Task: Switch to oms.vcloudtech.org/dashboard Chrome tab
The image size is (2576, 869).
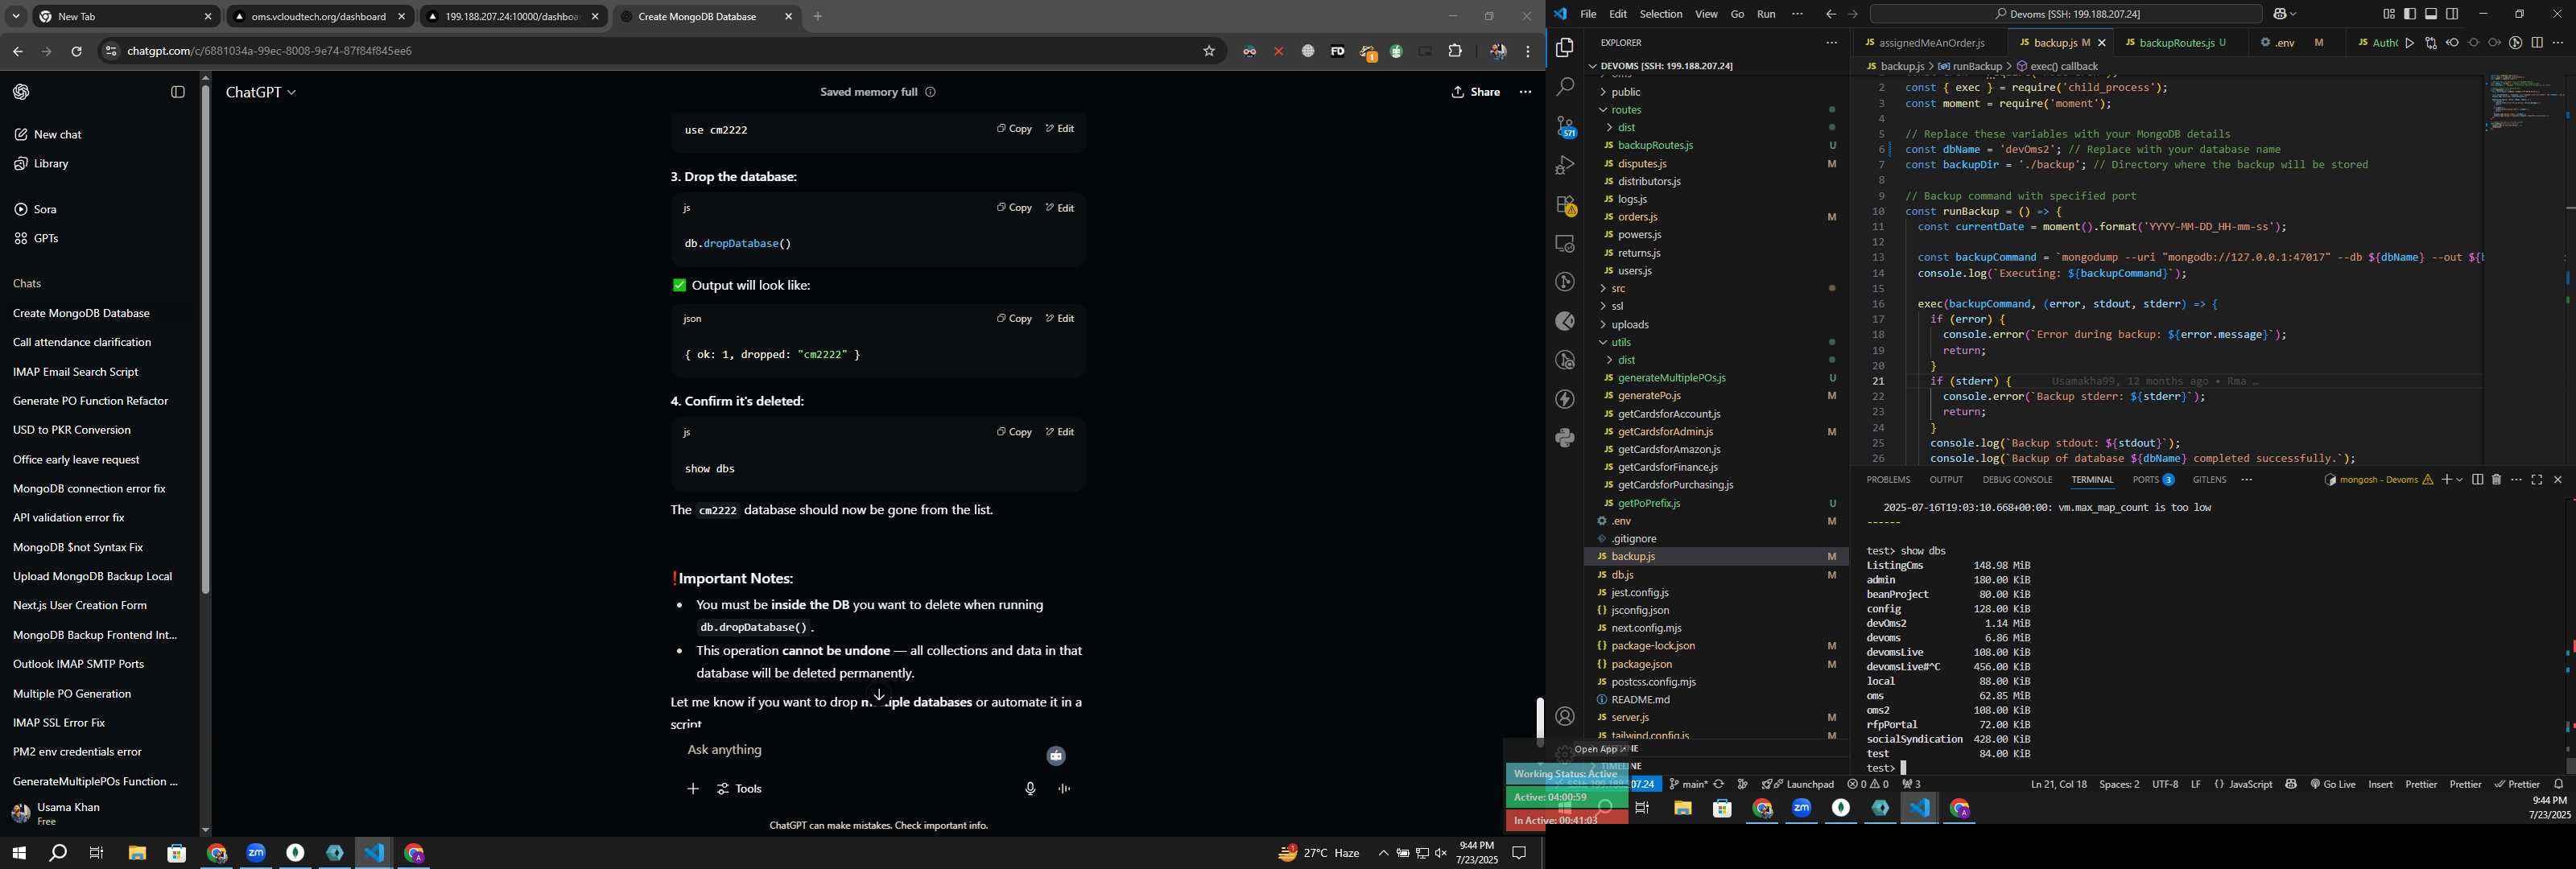Action: click(319, 17)
